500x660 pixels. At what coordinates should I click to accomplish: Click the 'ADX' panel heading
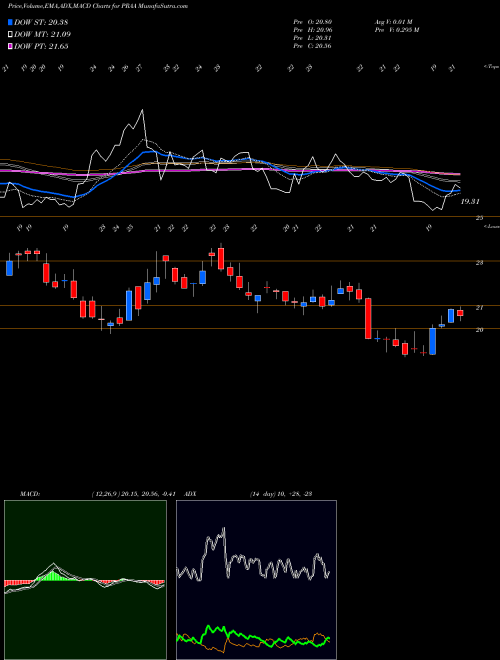(x=191, y=494)
